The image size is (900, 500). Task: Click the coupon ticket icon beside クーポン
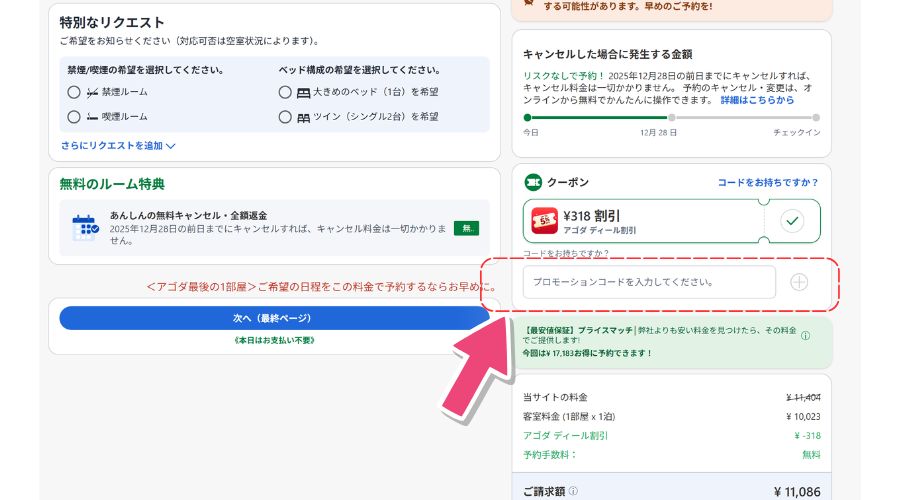(x=533, y=182)
